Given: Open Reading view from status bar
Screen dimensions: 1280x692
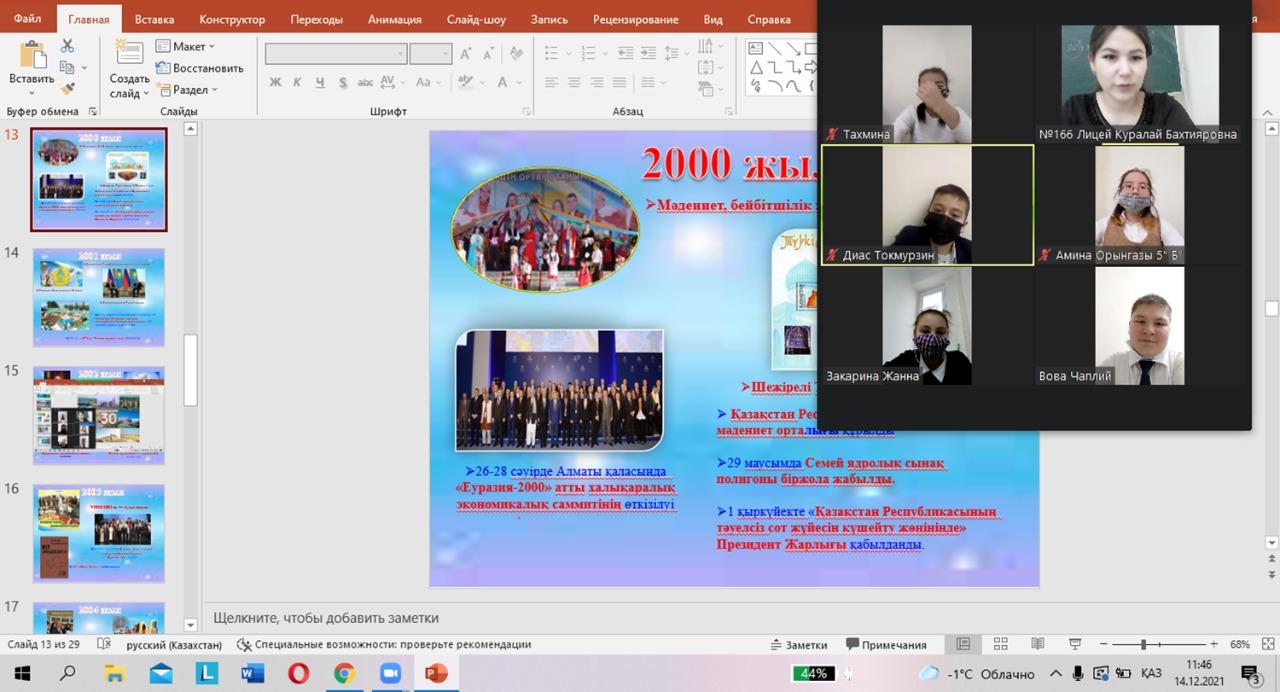Looking at the screenshot, I should 1037,645.
